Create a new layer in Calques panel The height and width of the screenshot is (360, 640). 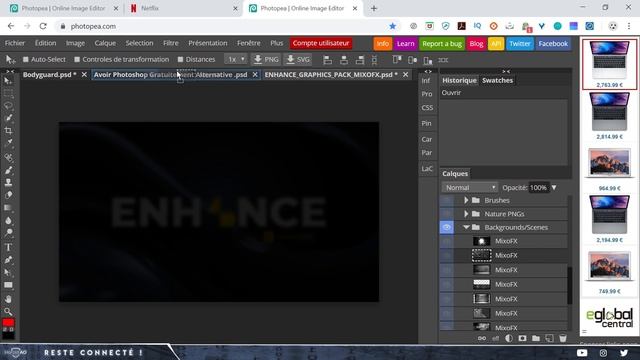pos(549,338)
